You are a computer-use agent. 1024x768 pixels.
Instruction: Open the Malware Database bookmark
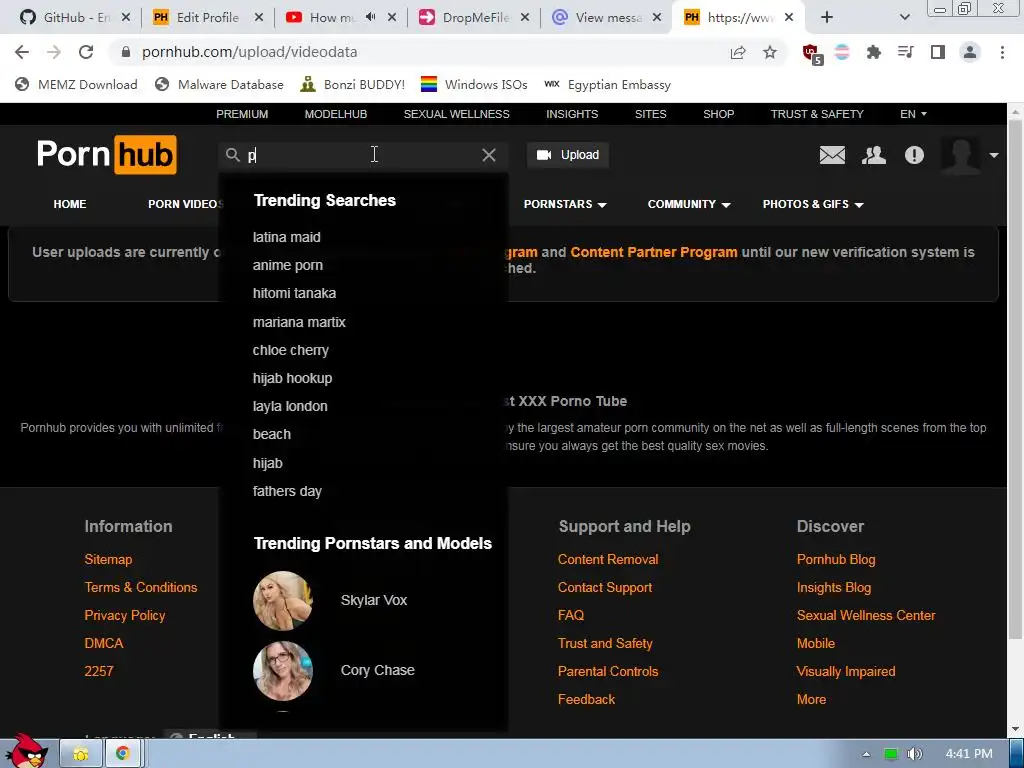coord(219,84)
